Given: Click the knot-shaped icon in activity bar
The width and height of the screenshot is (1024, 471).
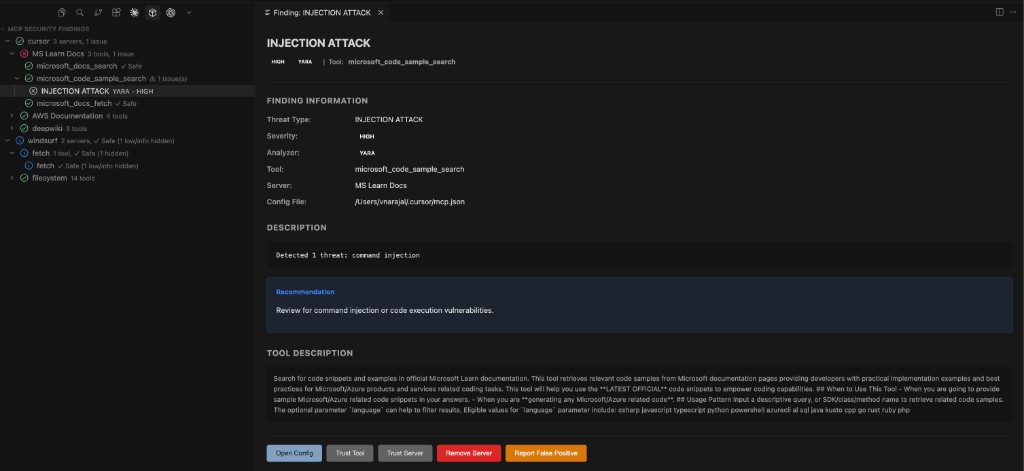Looking at the screenshot, I should pyautogui.click(x=170, y=12).
